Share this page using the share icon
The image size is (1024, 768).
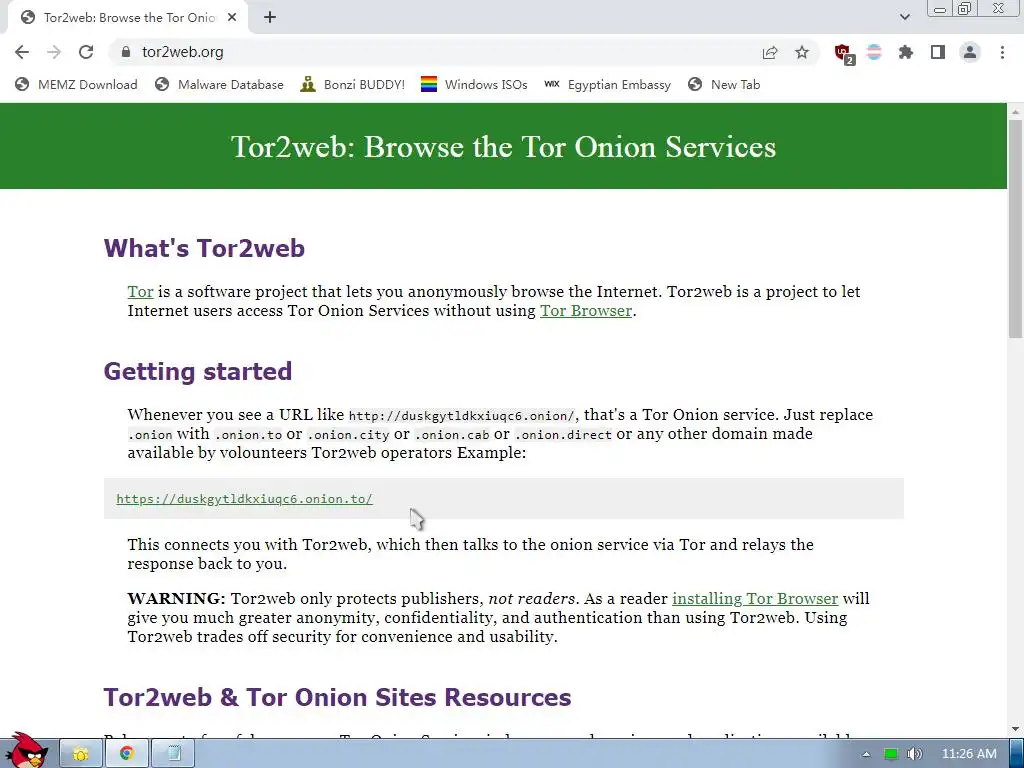(x=770, y=52)
